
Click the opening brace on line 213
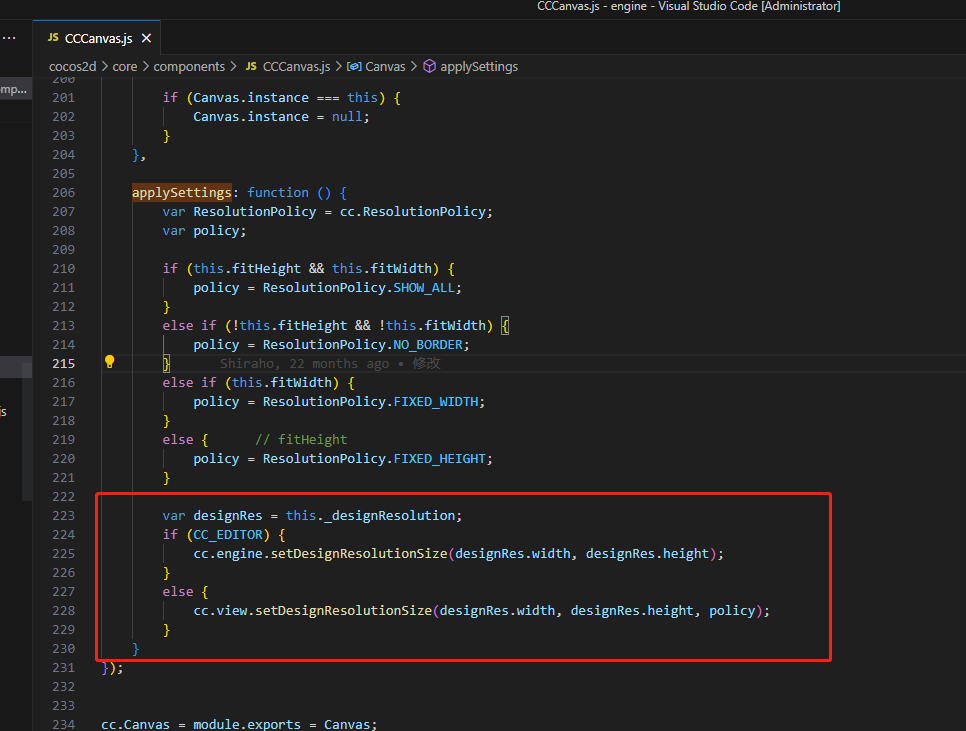point(505,326)
